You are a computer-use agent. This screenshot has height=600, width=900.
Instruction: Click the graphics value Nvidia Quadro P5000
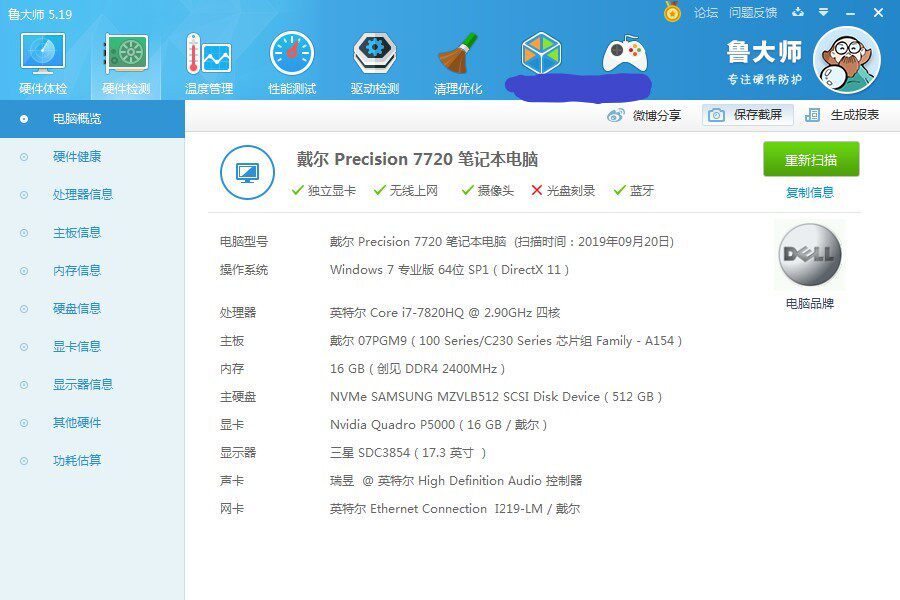[439, 425]
